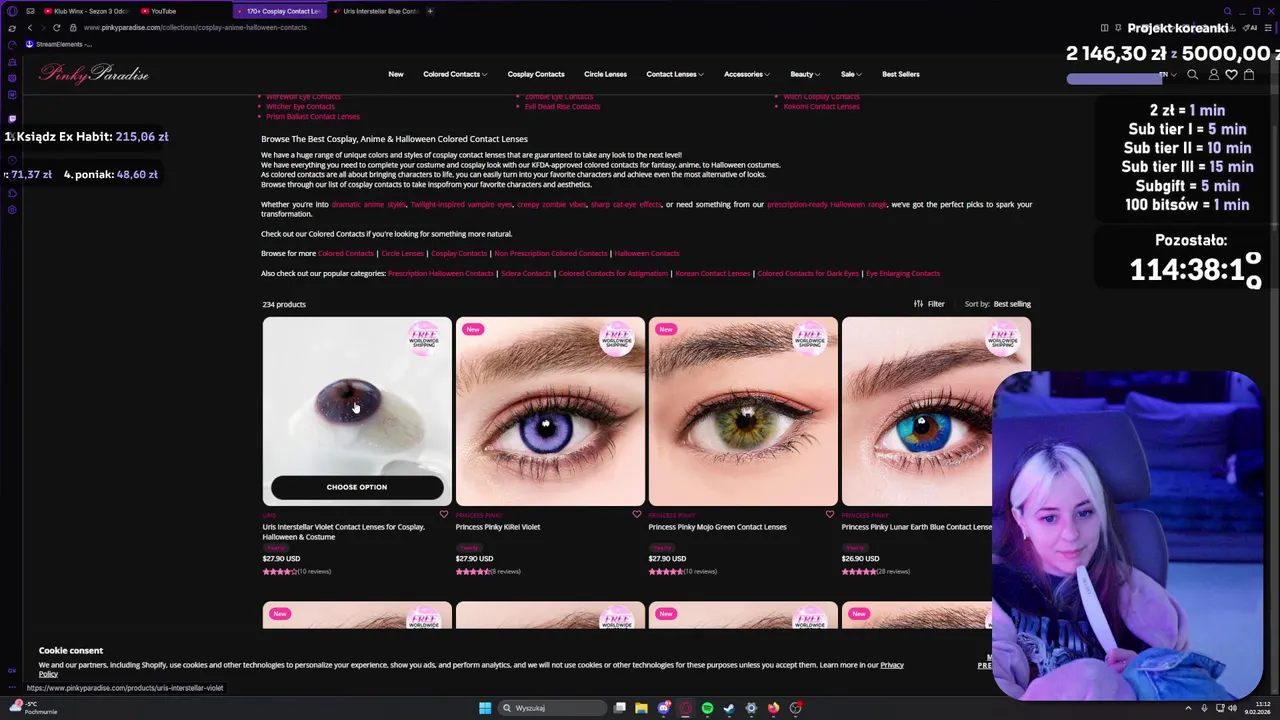Open Sclera Contacts category link
1280x720 pixels.
(x=526, y=273)
